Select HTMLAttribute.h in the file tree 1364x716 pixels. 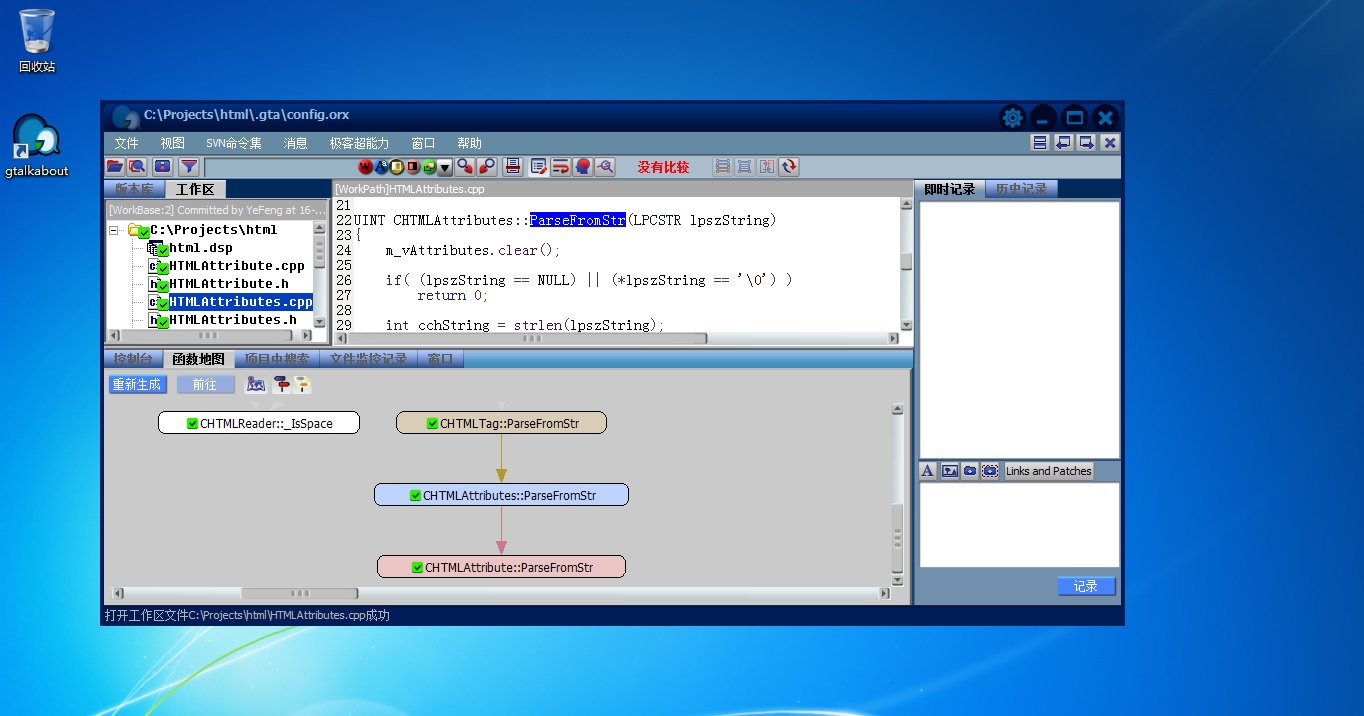click(228, 284)
